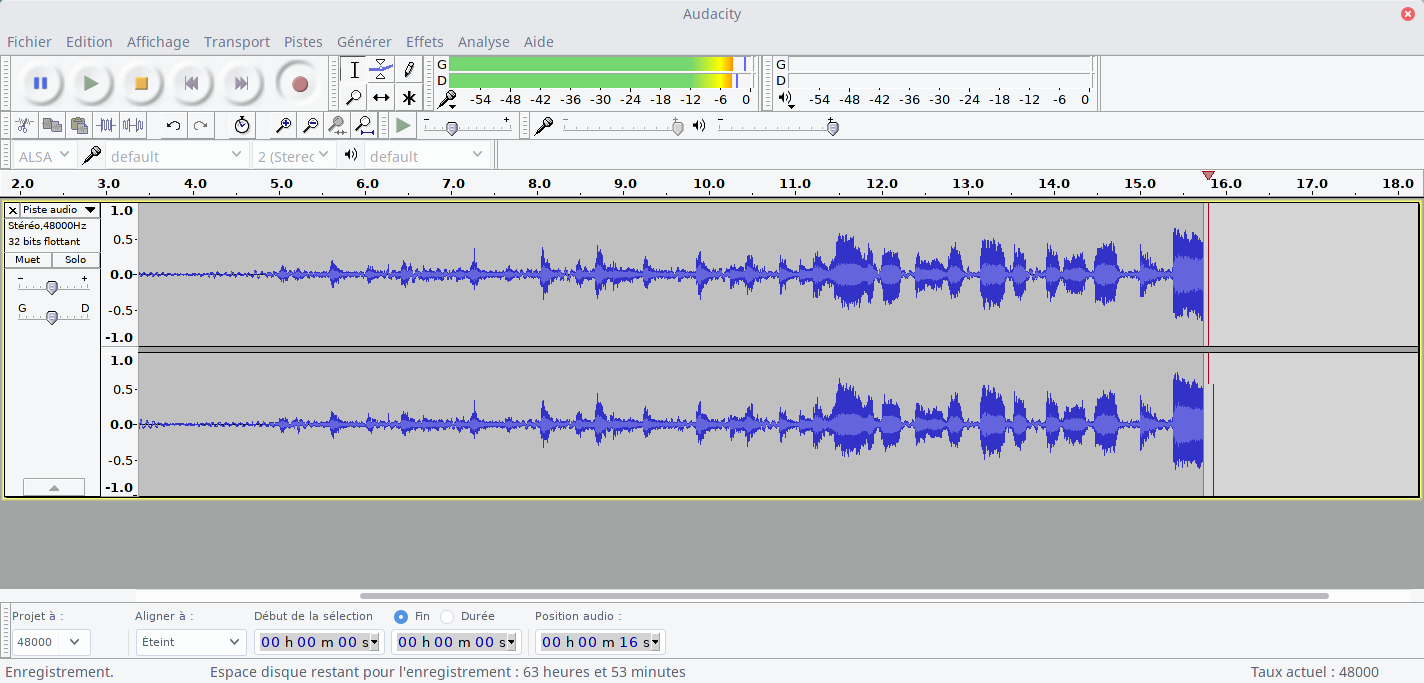
Task: Open the playback device default dropdown
Action: tap(427, 155)
